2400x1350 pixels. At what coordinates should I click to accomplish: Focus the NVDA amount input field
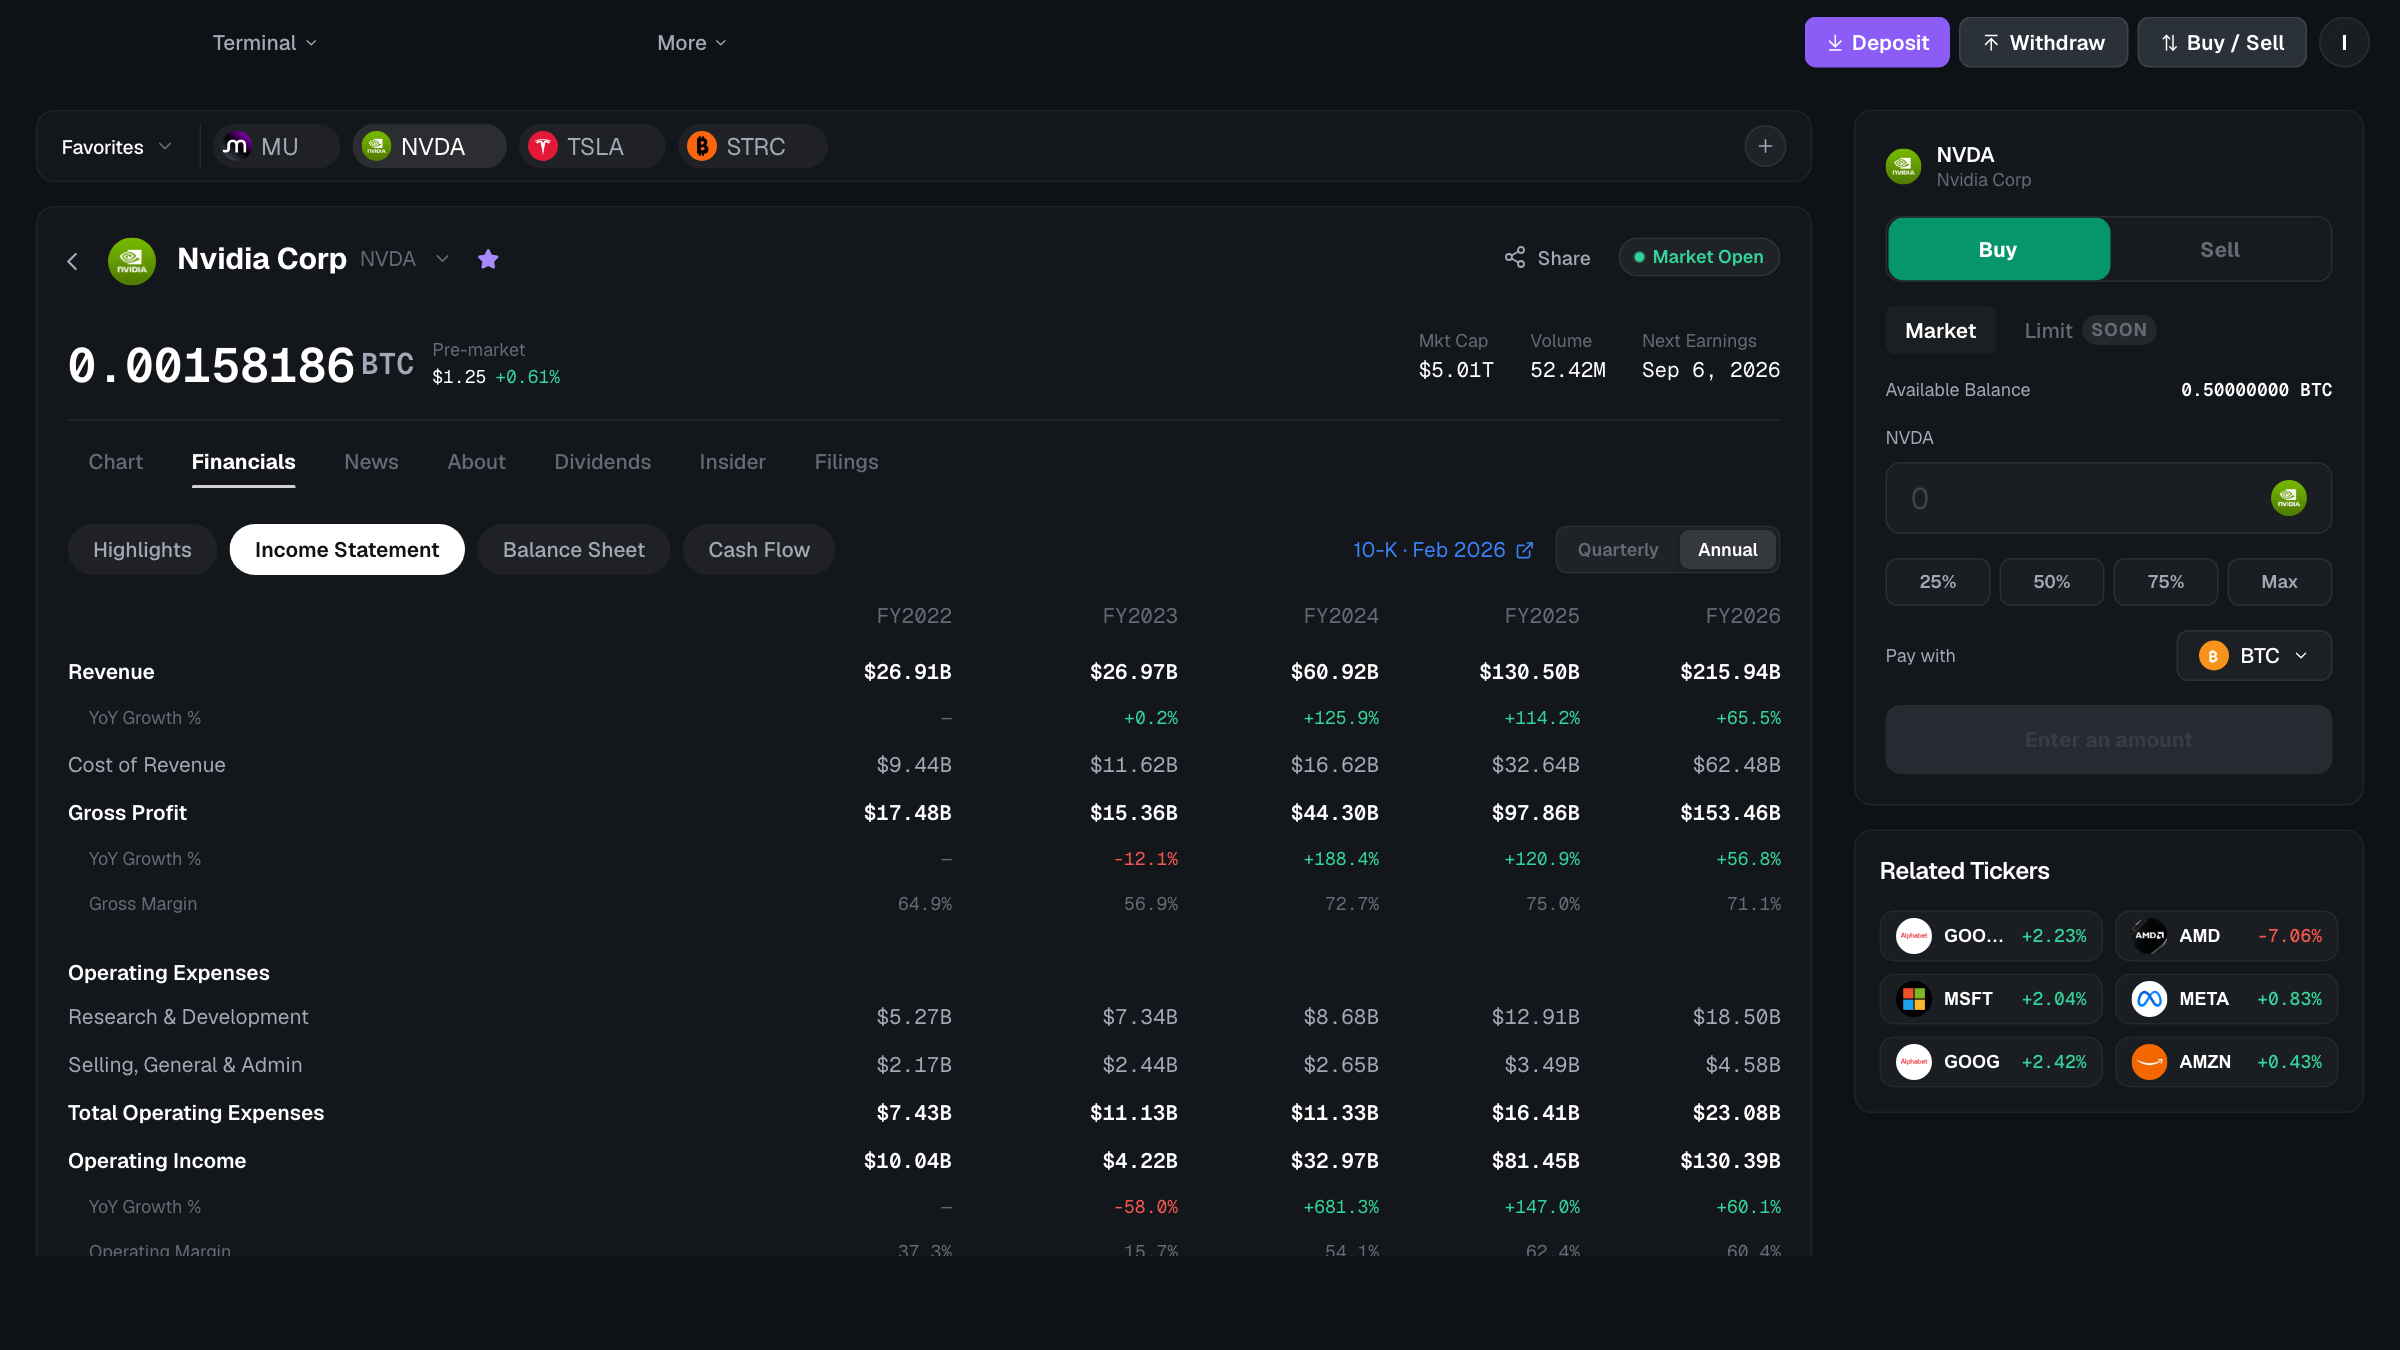(2108, 498)
